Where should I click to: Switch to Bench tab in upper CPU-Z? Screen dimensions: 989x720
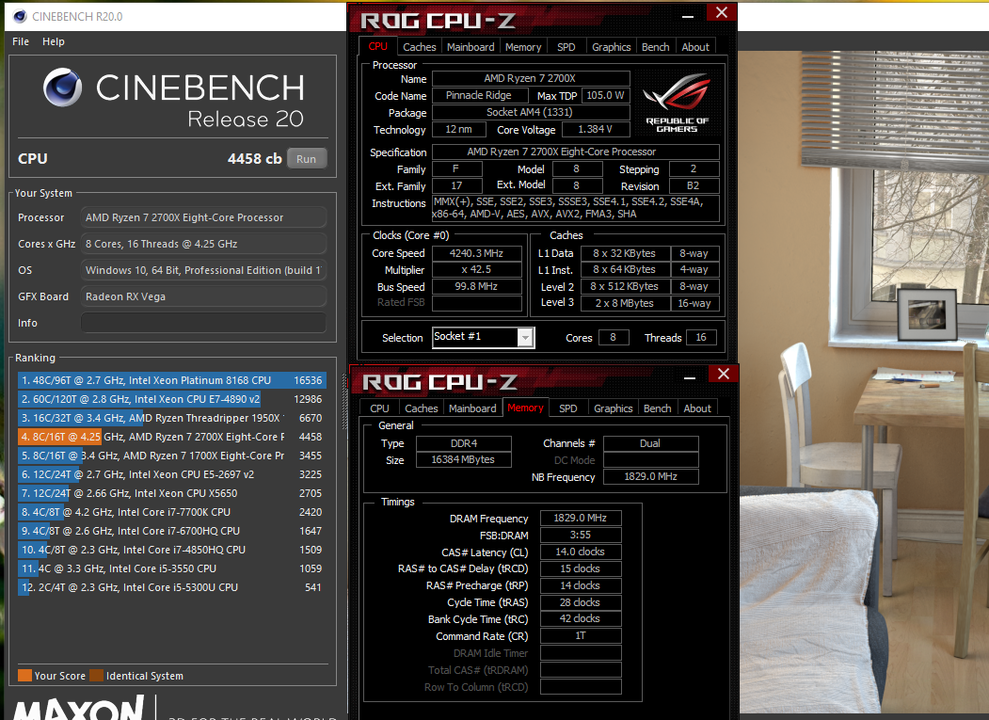click(655, 47)
